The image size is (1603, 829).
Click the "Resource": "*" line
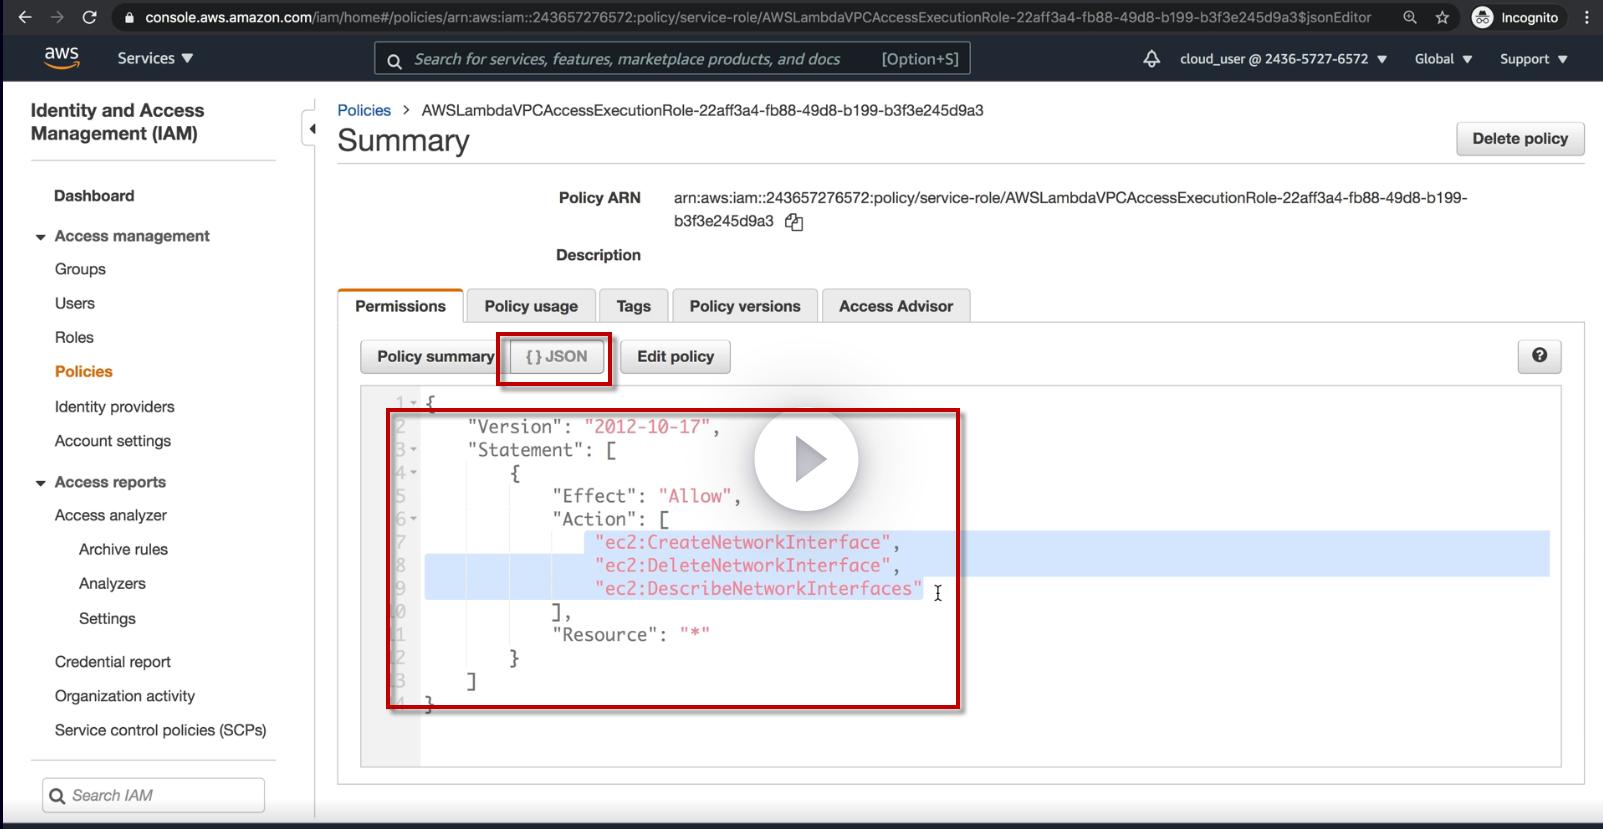[631, 634]
